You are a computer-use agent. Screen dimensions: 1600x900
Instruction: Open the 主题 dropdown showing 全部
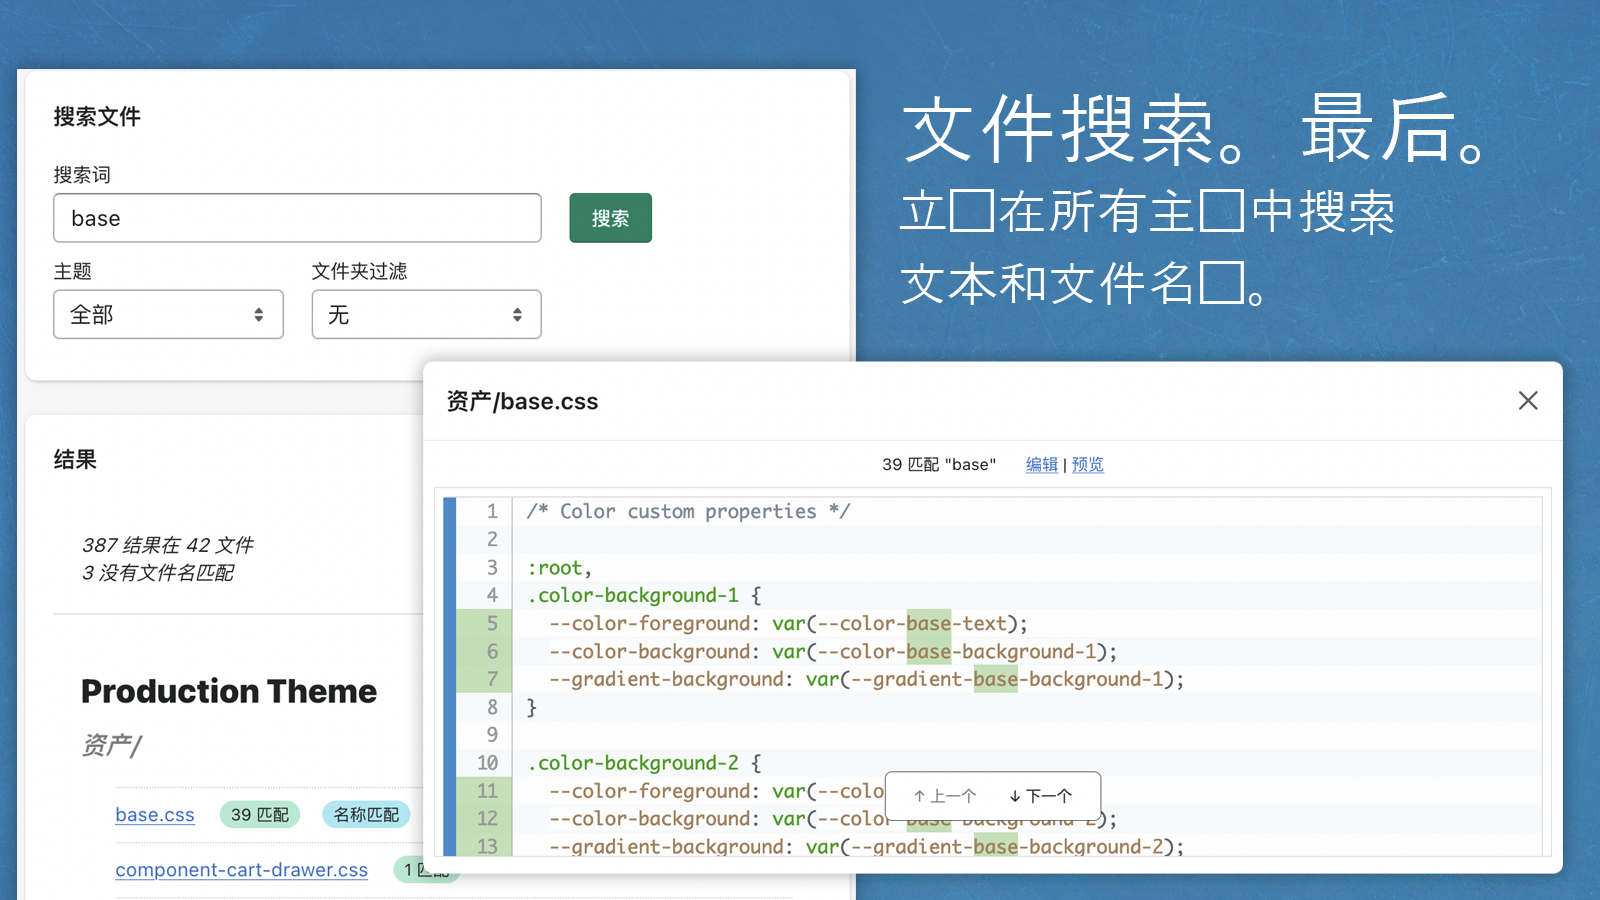point(168,315)
